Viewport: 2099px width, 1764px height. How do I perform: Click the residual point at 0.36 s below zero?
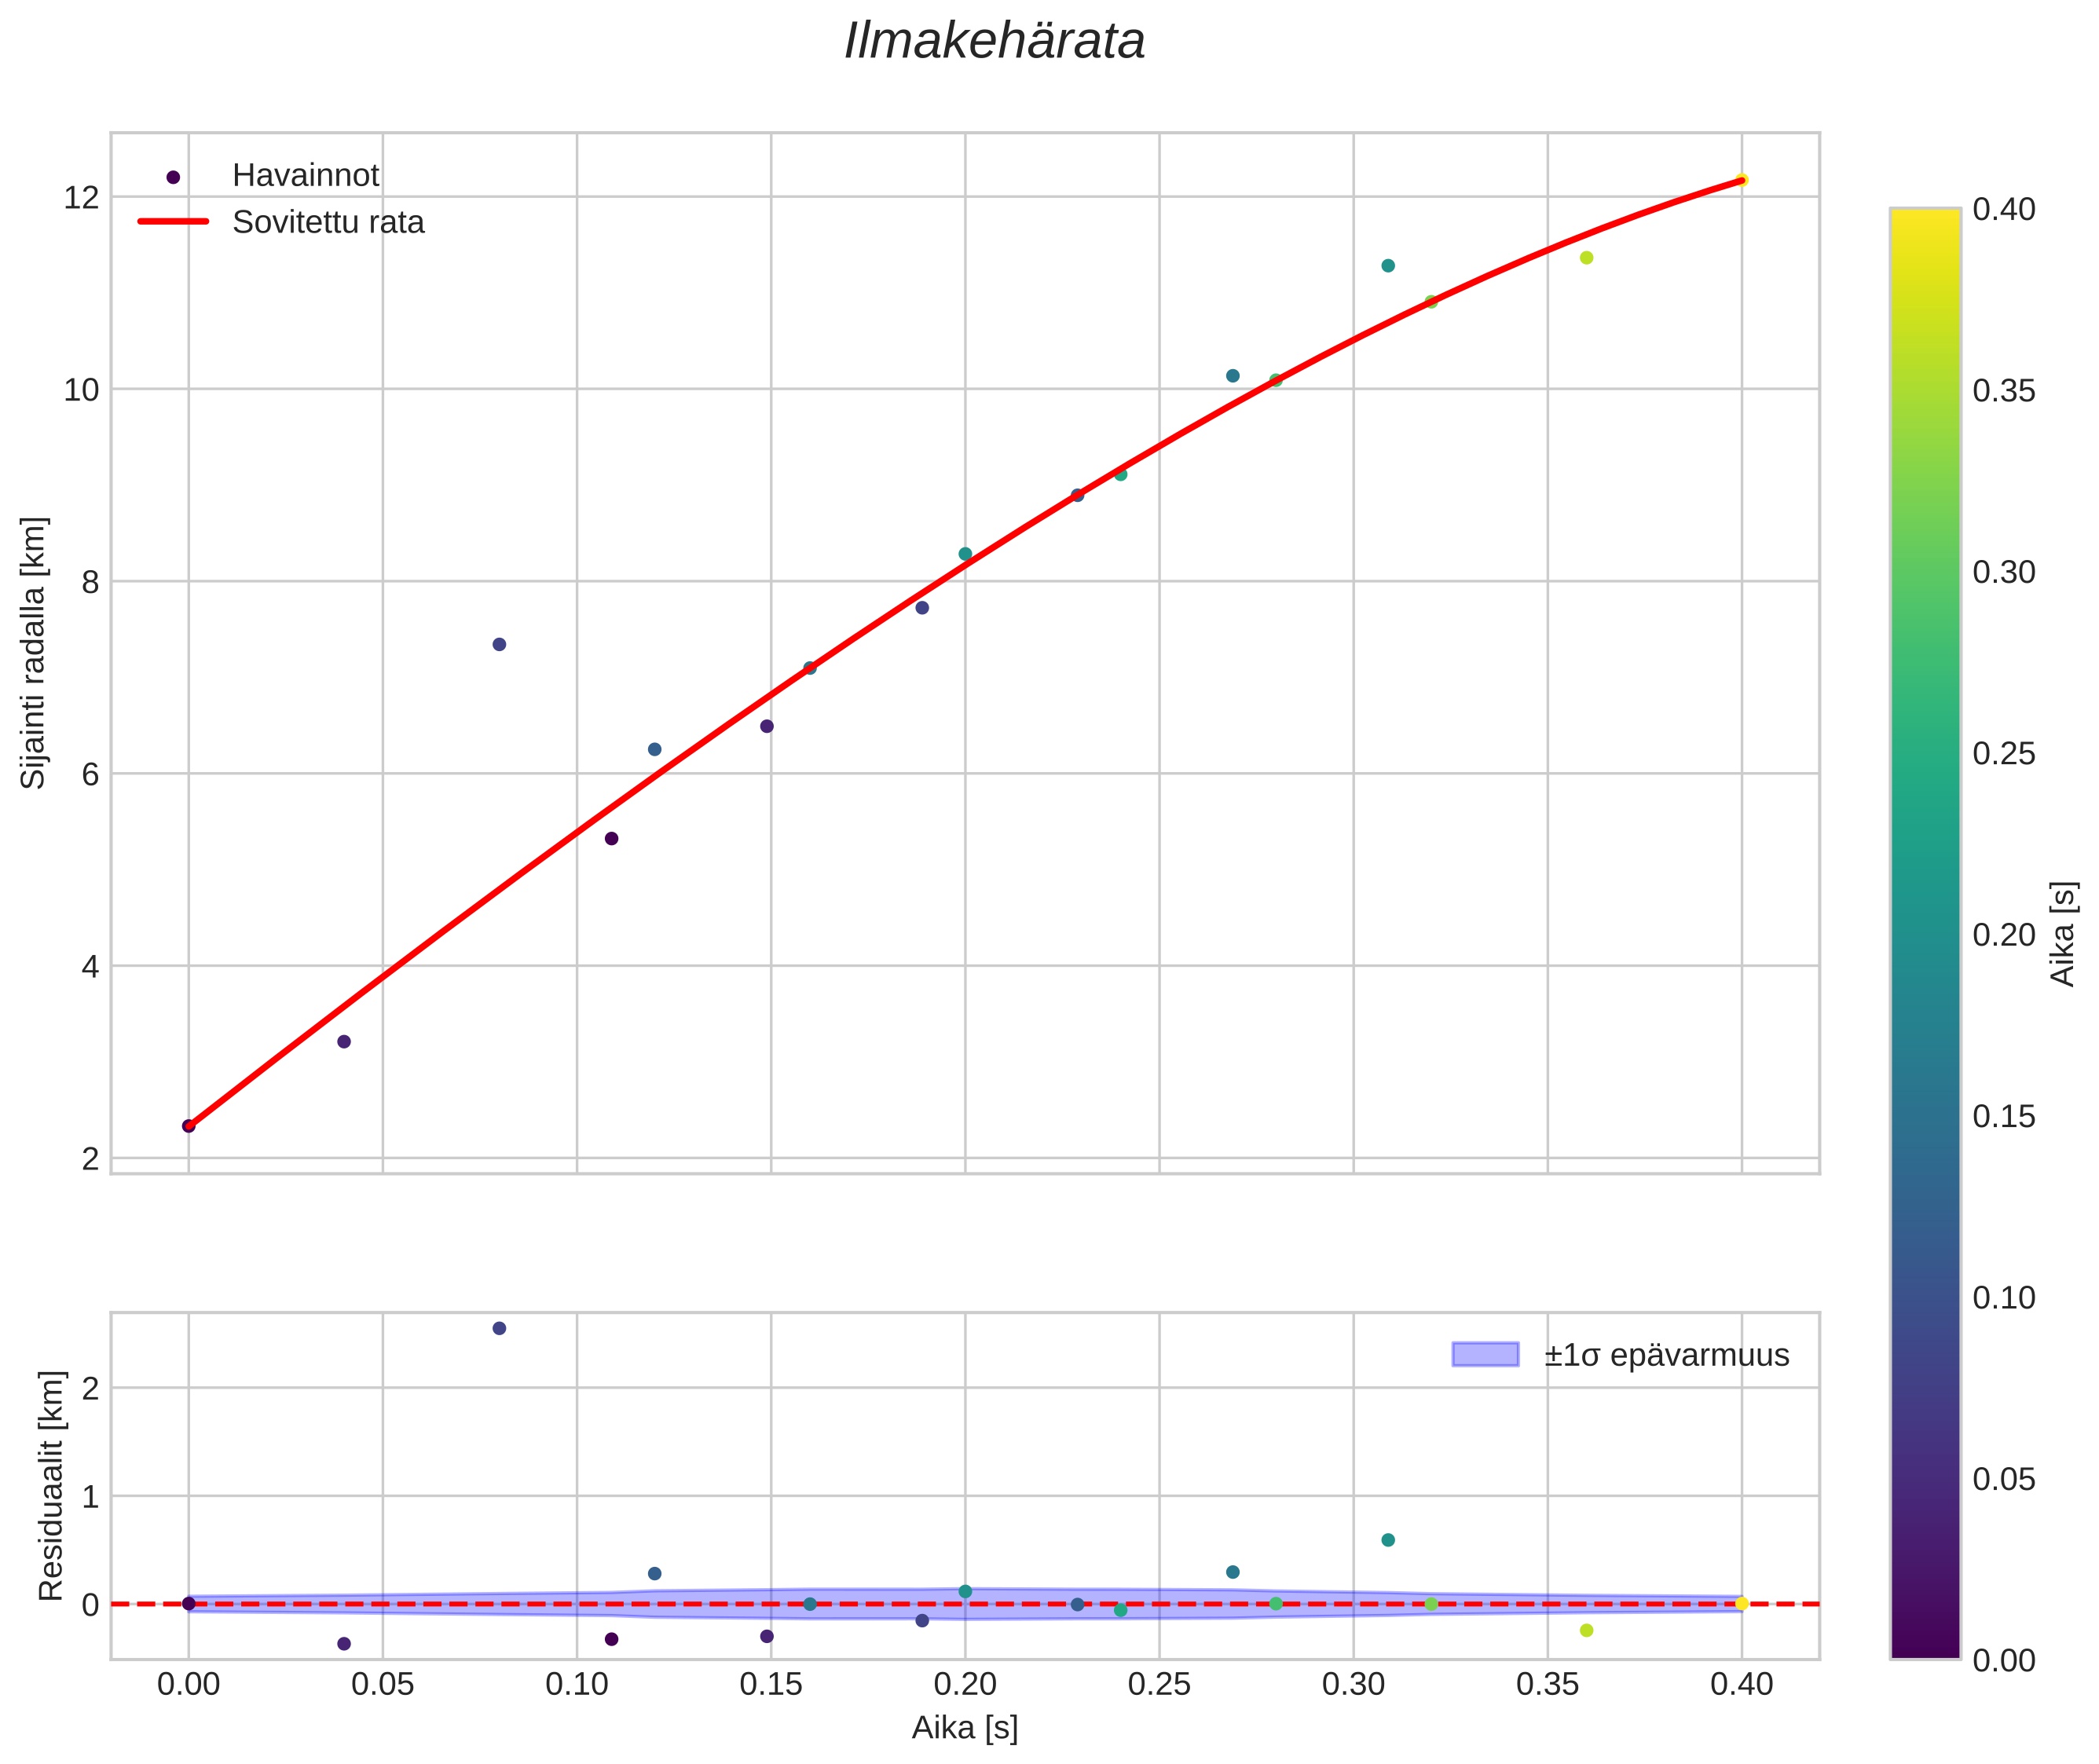[x=1586, y=1630]
